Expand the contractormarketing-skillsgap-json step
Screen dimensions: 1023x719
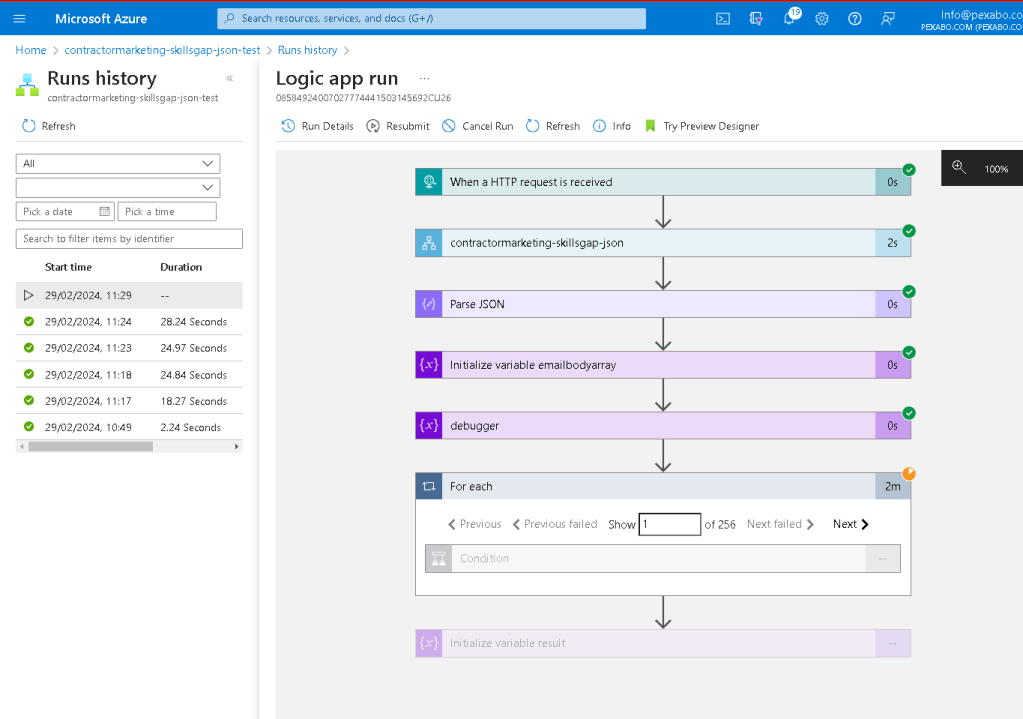(663, 243)
